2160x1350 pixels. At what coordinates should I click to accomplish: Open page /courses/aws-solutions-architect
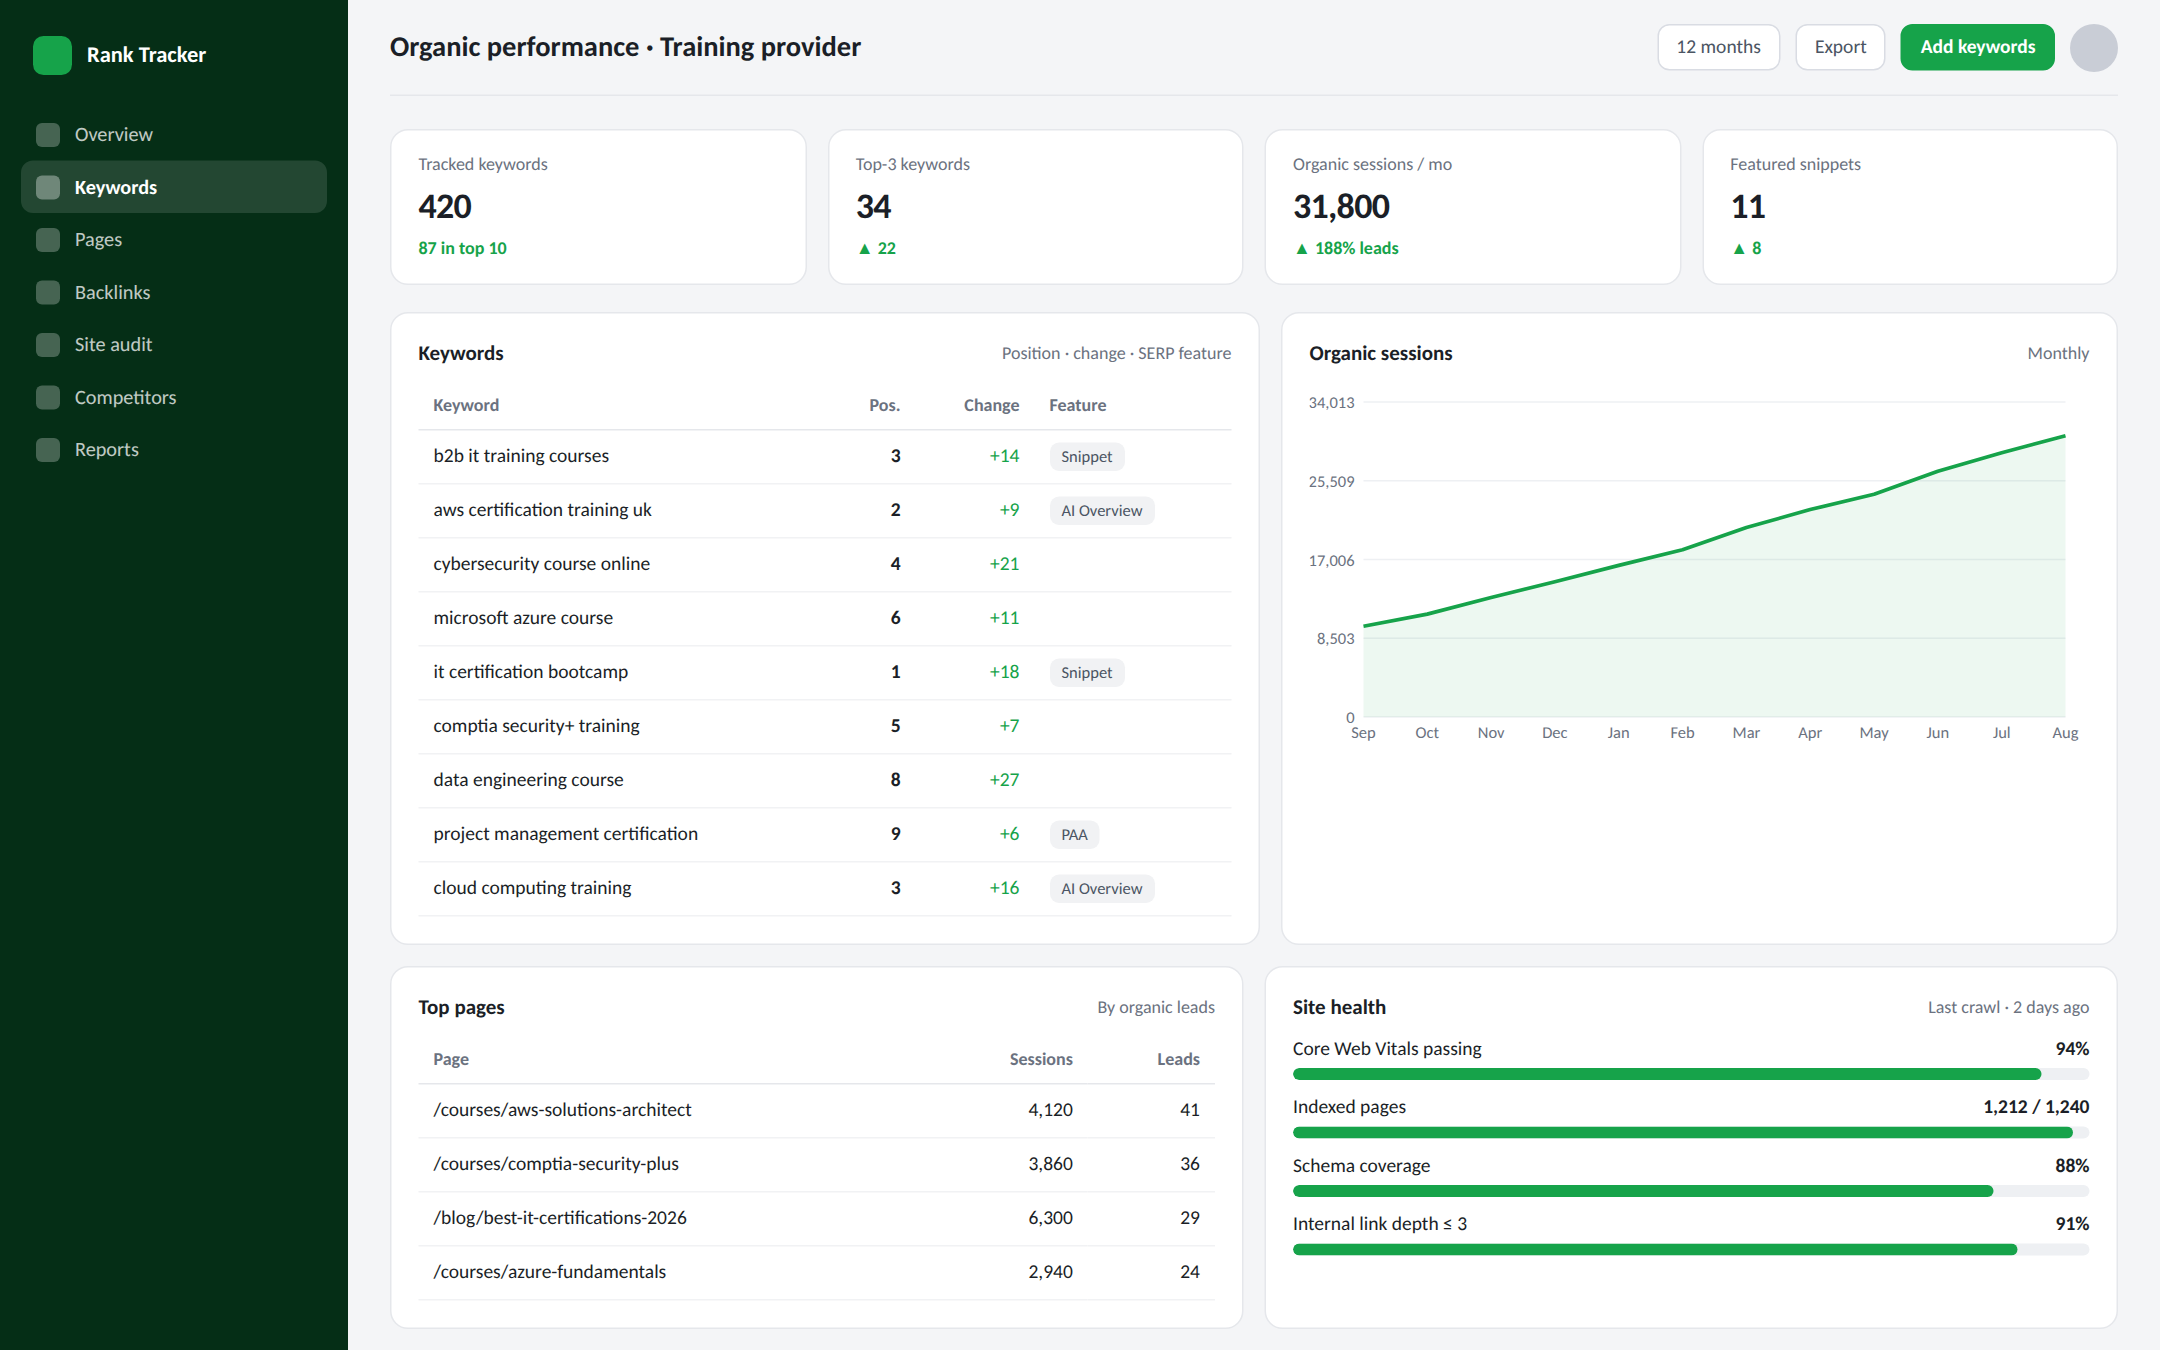(562, 1110)
